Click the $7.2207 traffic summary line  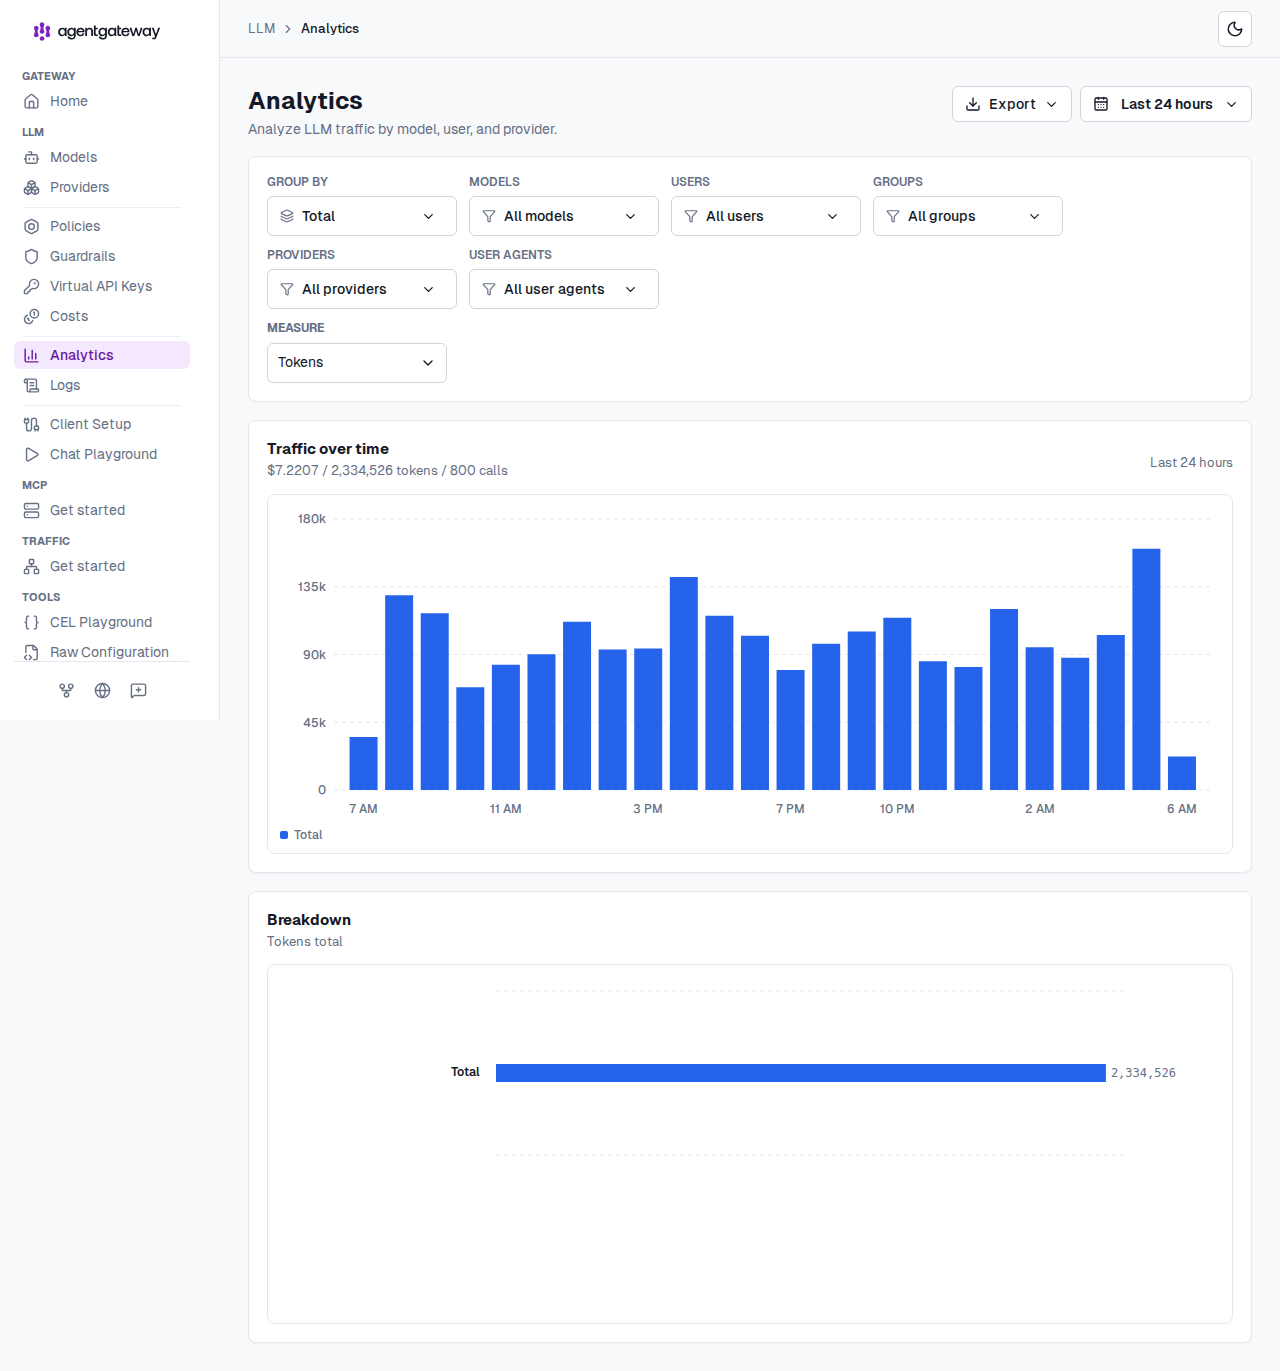coord(387,470)
